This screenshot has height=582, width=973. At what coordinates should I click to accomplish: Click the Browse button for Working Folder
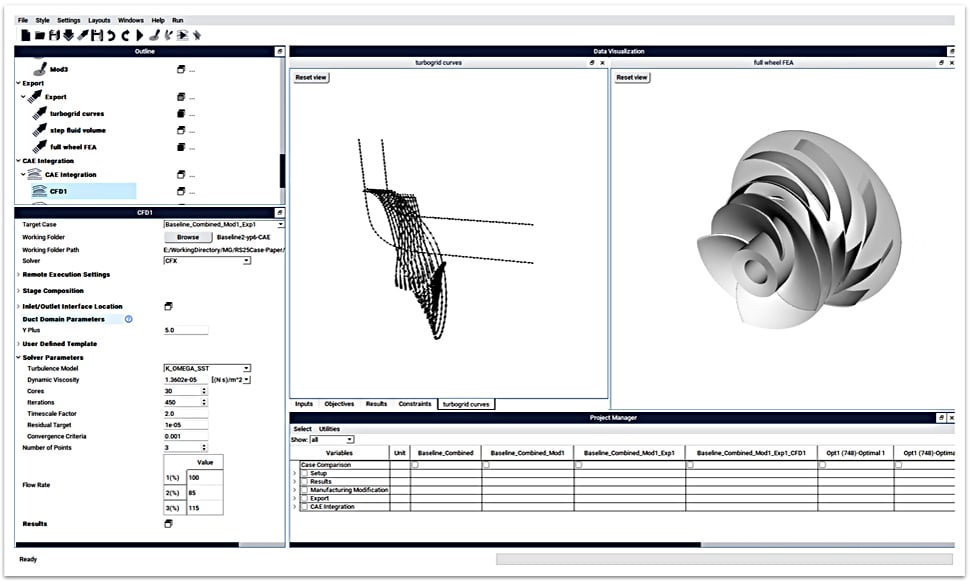tap(188, 237)
